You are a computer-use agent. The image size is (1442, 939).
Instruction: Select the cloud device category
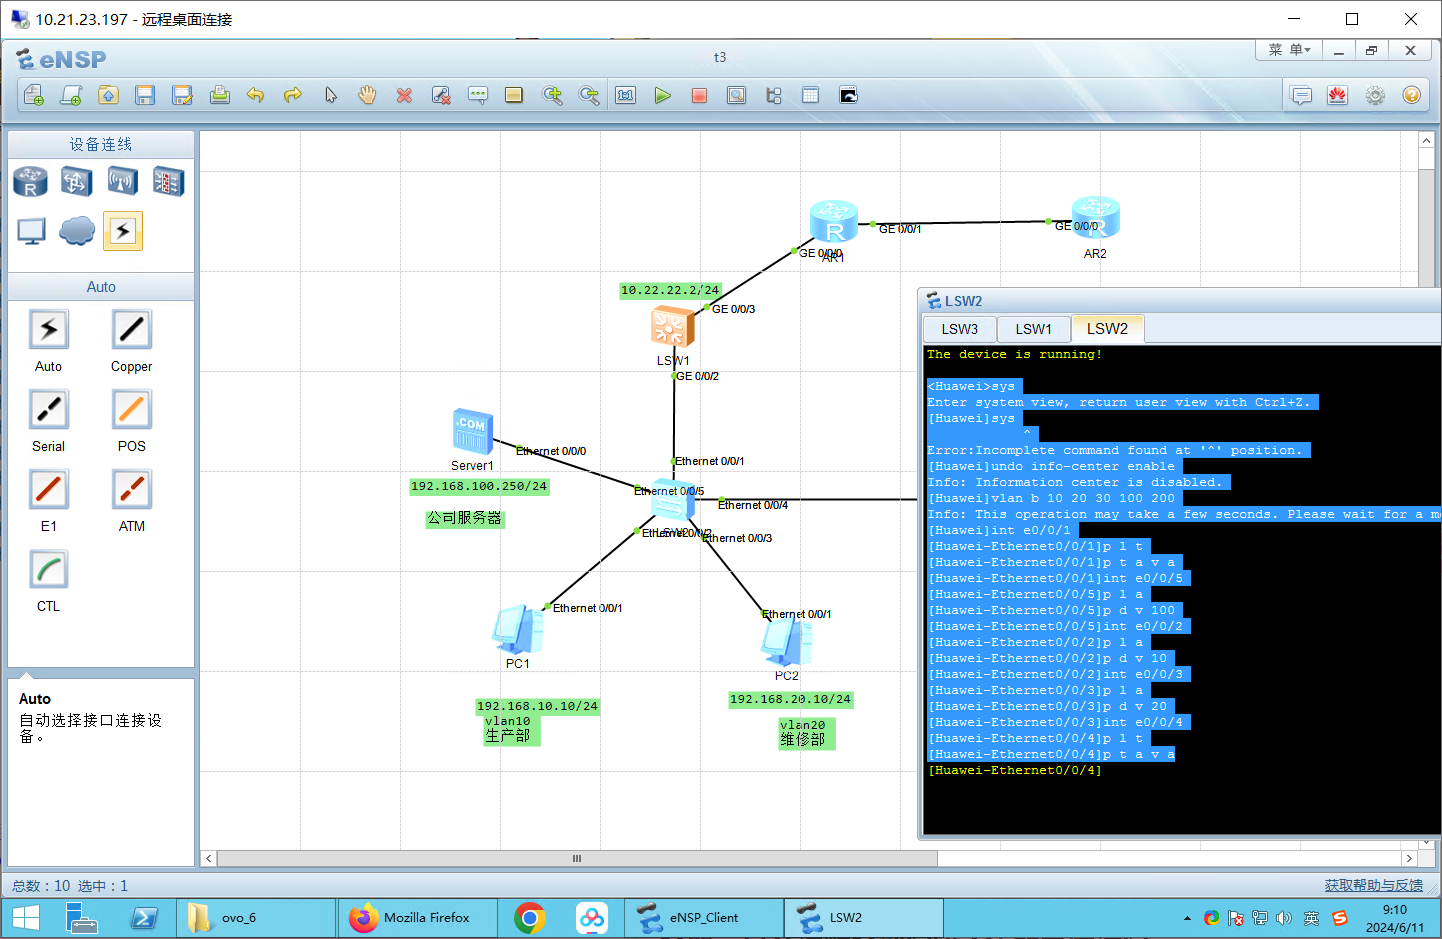coord(77,231)
